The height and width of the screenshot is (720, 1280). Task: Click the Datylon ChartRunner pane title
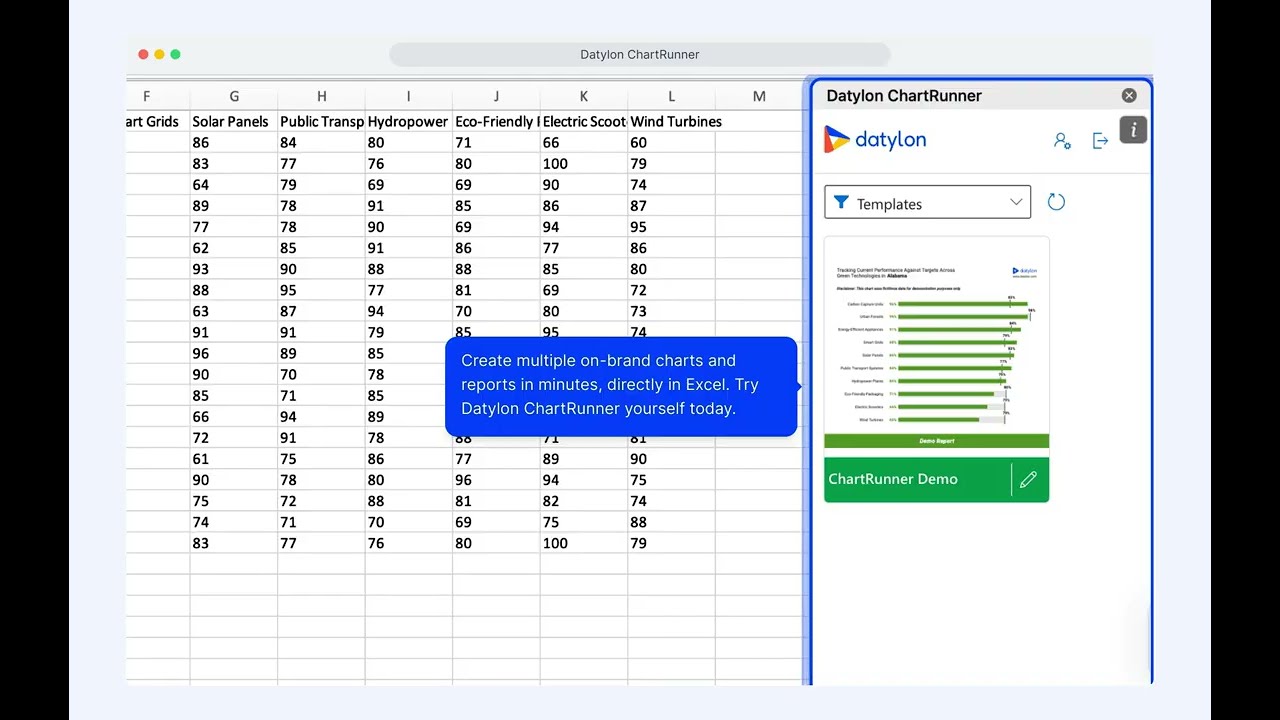pos(904,96)
